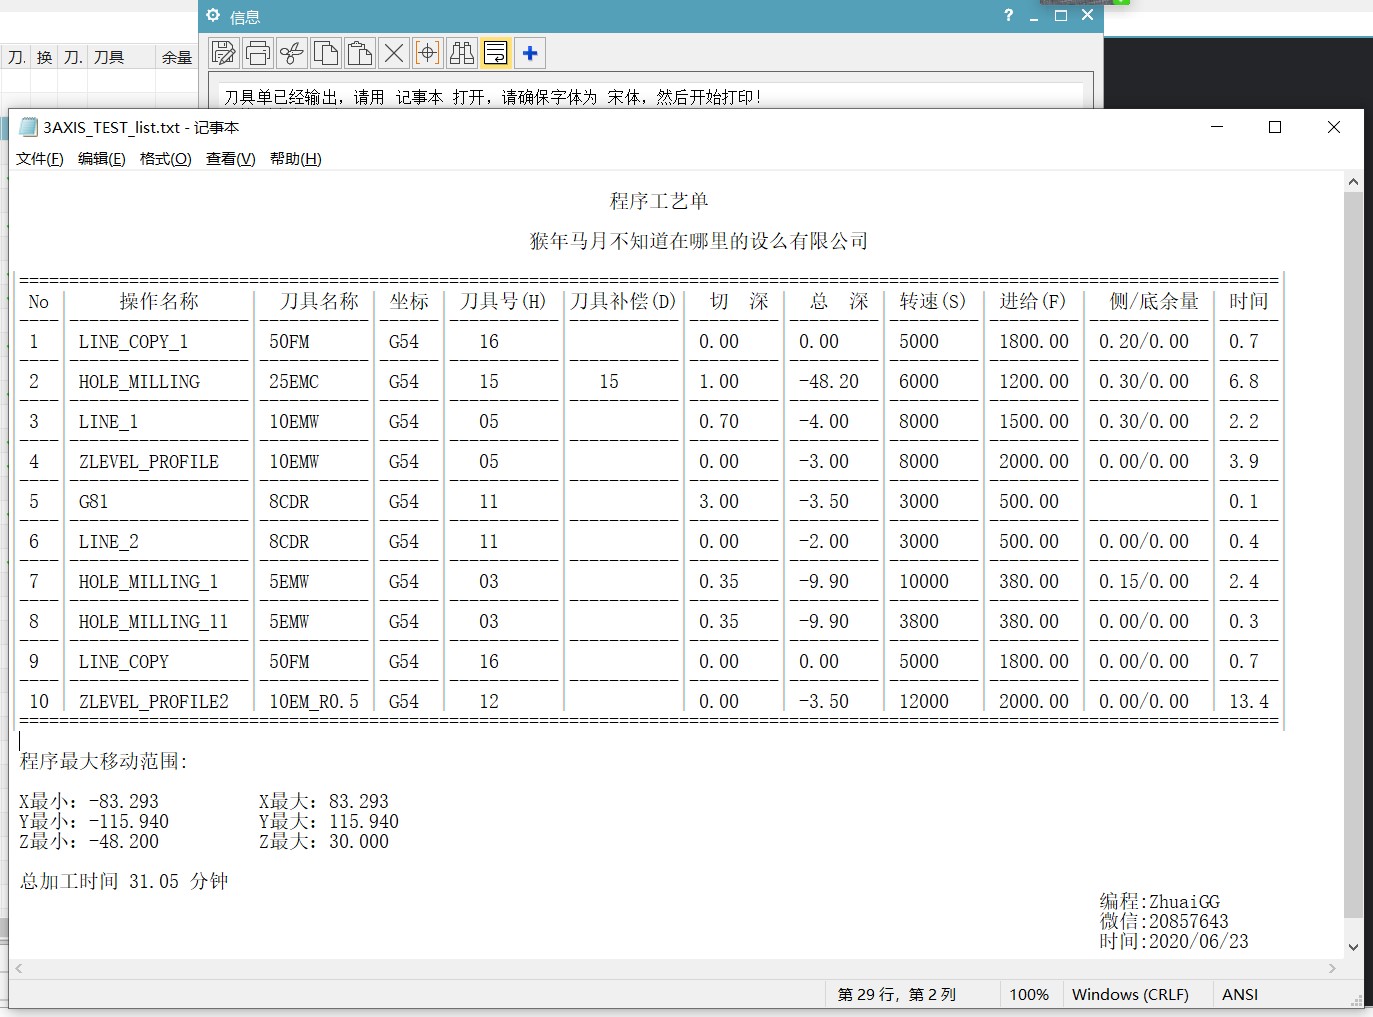Click the horizontal scrollbar right arrow
The height and width of the screenshot is (1017, 1373).
tap(1332, 968)
